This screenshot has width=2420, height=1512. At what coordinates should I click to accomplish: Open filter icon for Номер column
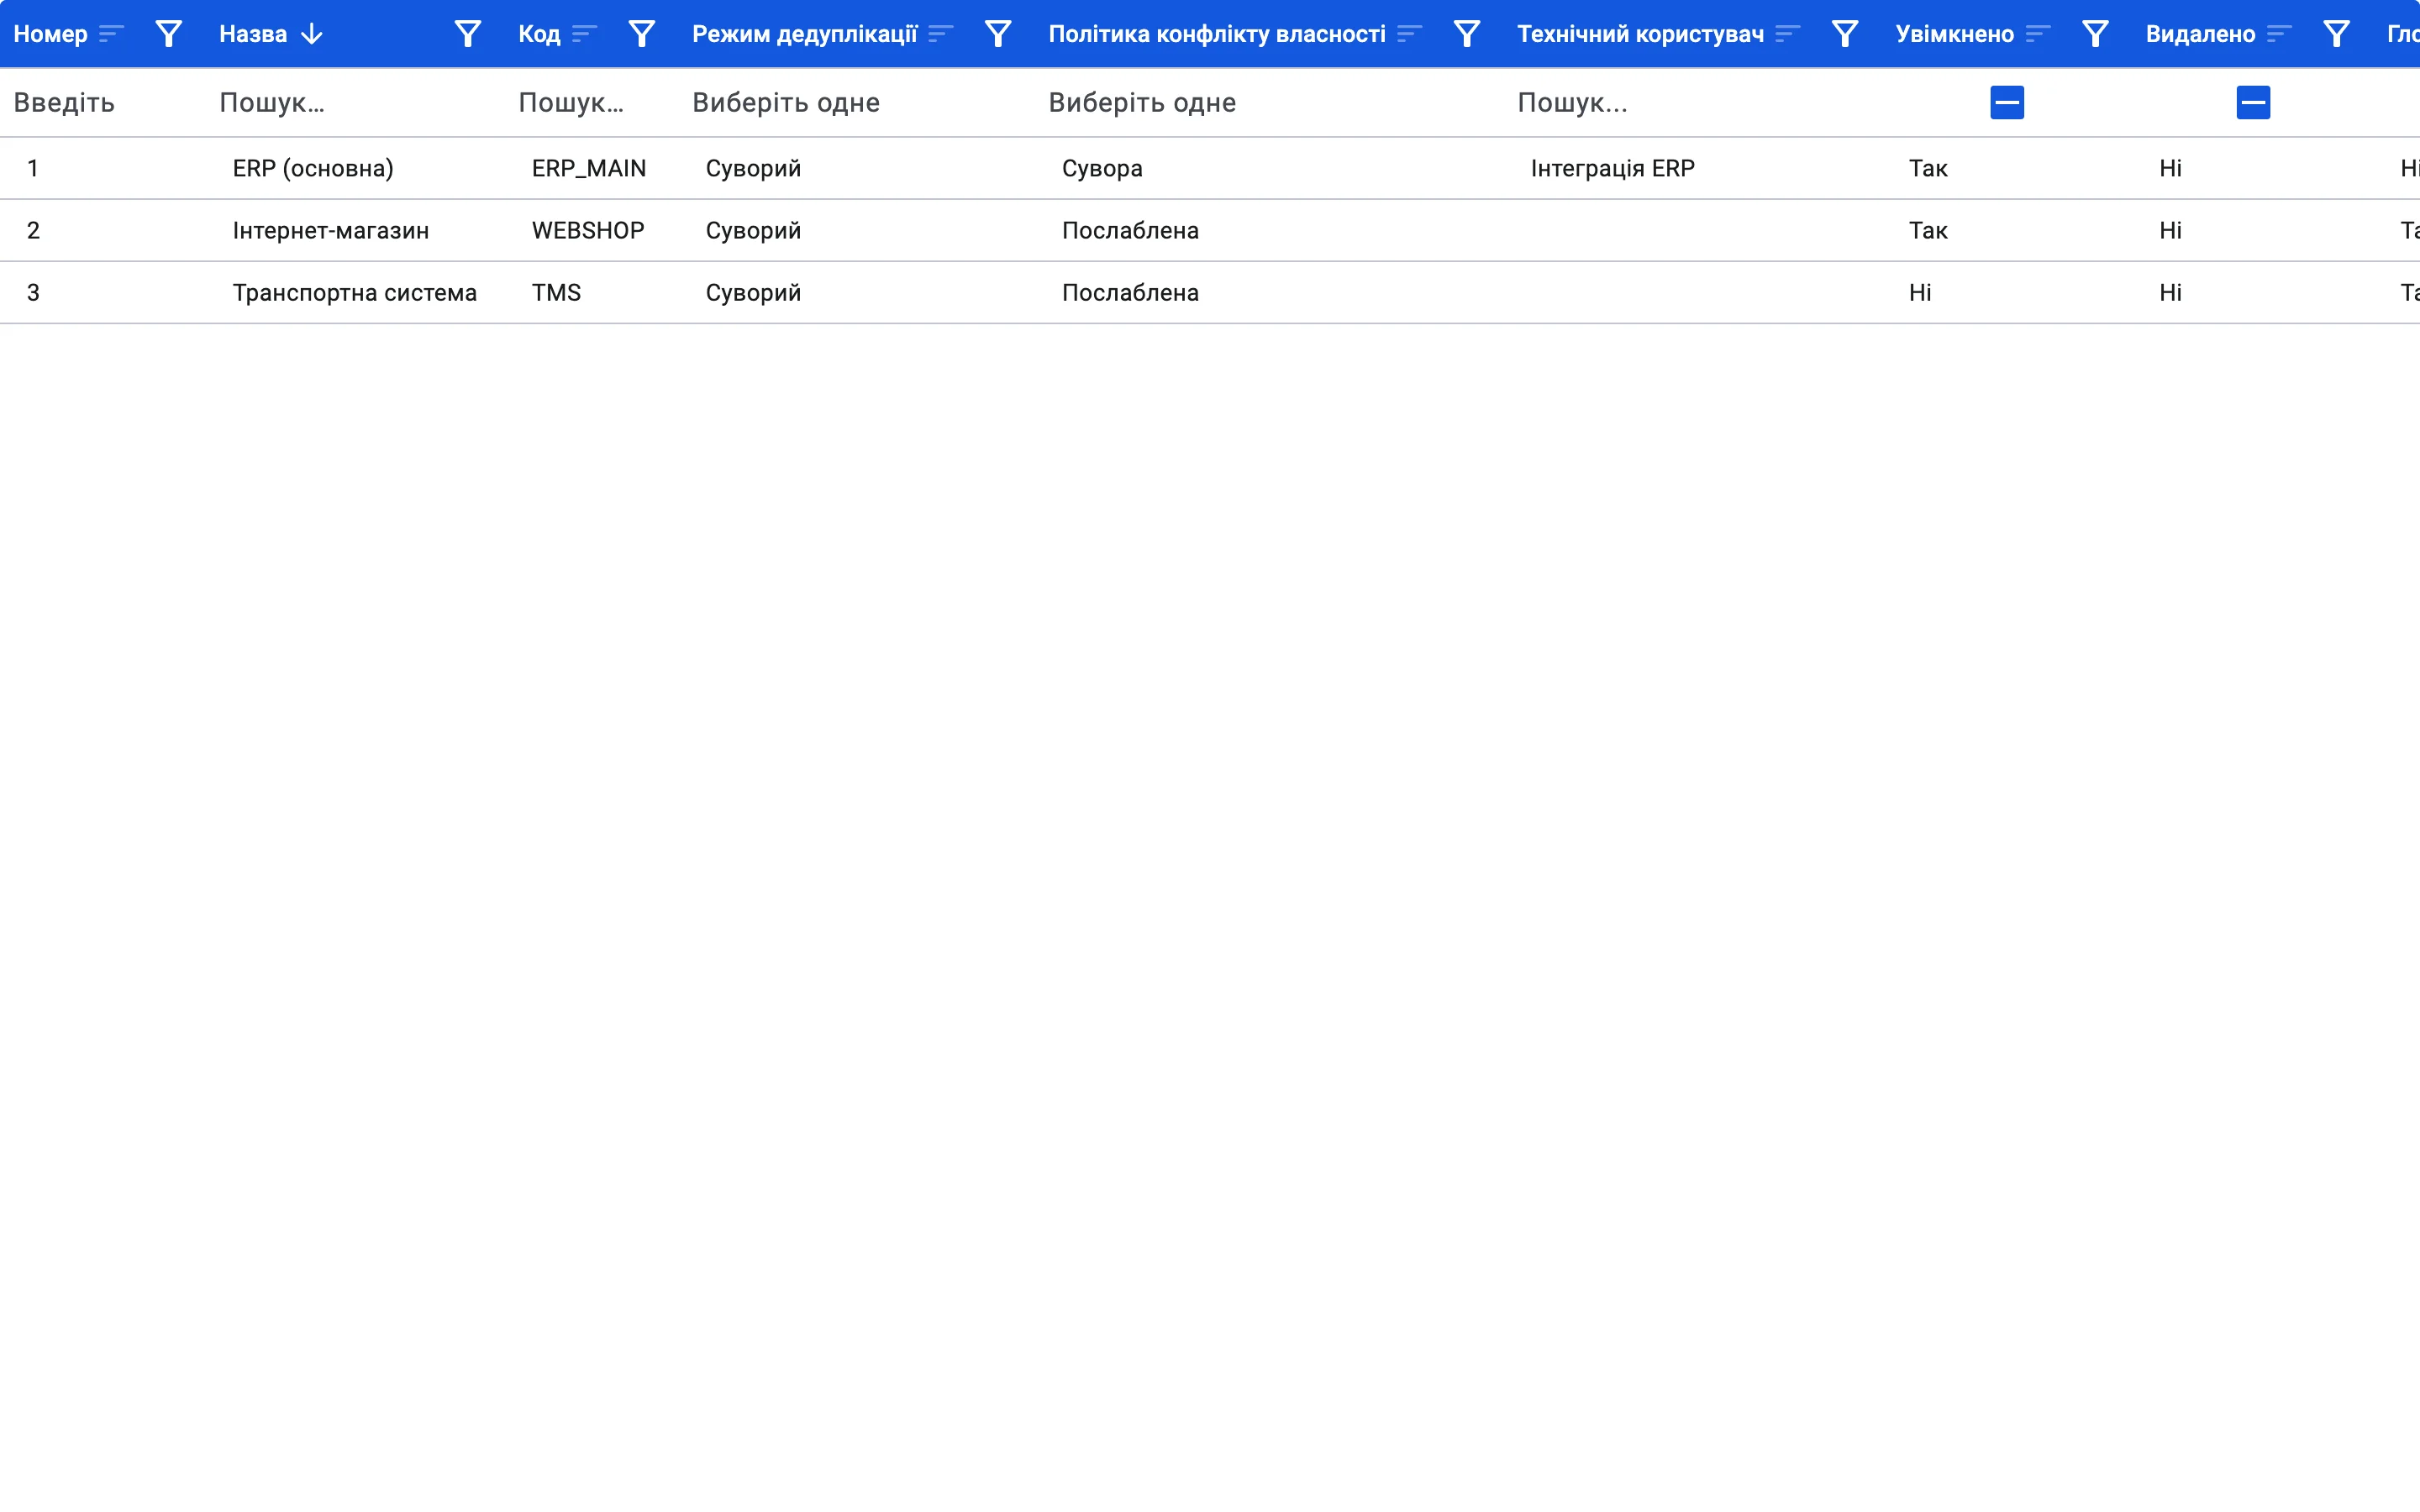(169, 34)
